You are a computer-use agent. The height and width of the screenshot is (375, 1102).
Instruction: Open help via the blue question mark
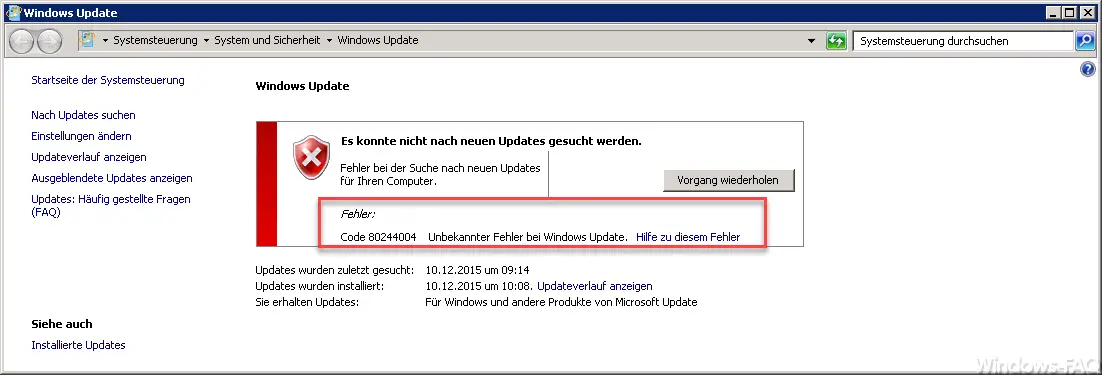[1087, 69]
